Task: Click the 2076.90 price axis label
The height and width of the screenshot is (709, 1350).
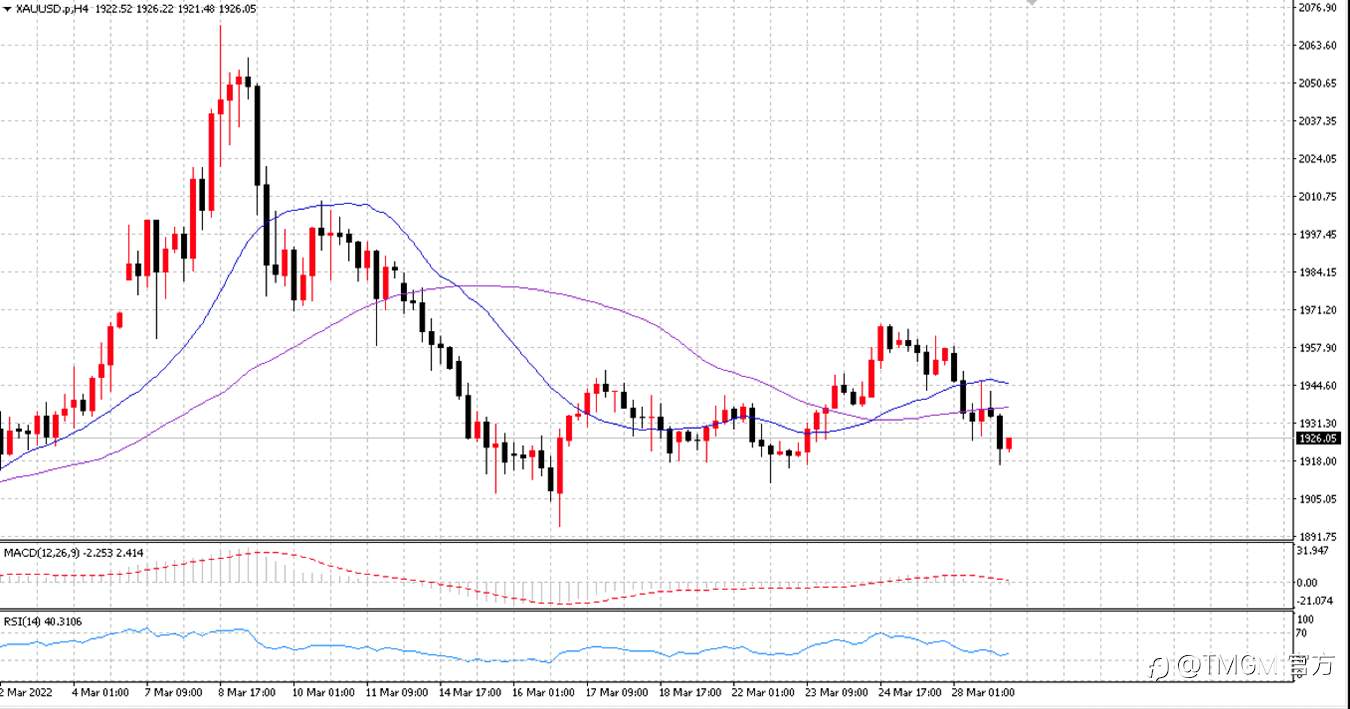Action: coord(1317,8)
